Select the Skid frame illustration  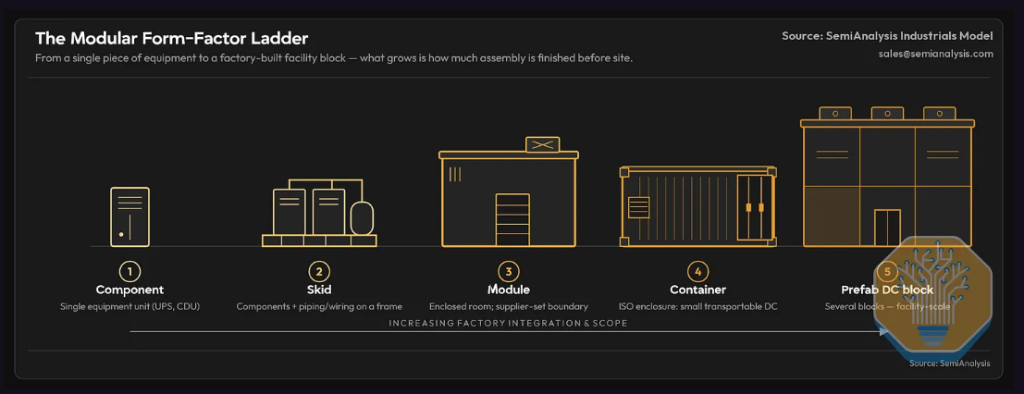pyautogui.click(x=319, y=212)
